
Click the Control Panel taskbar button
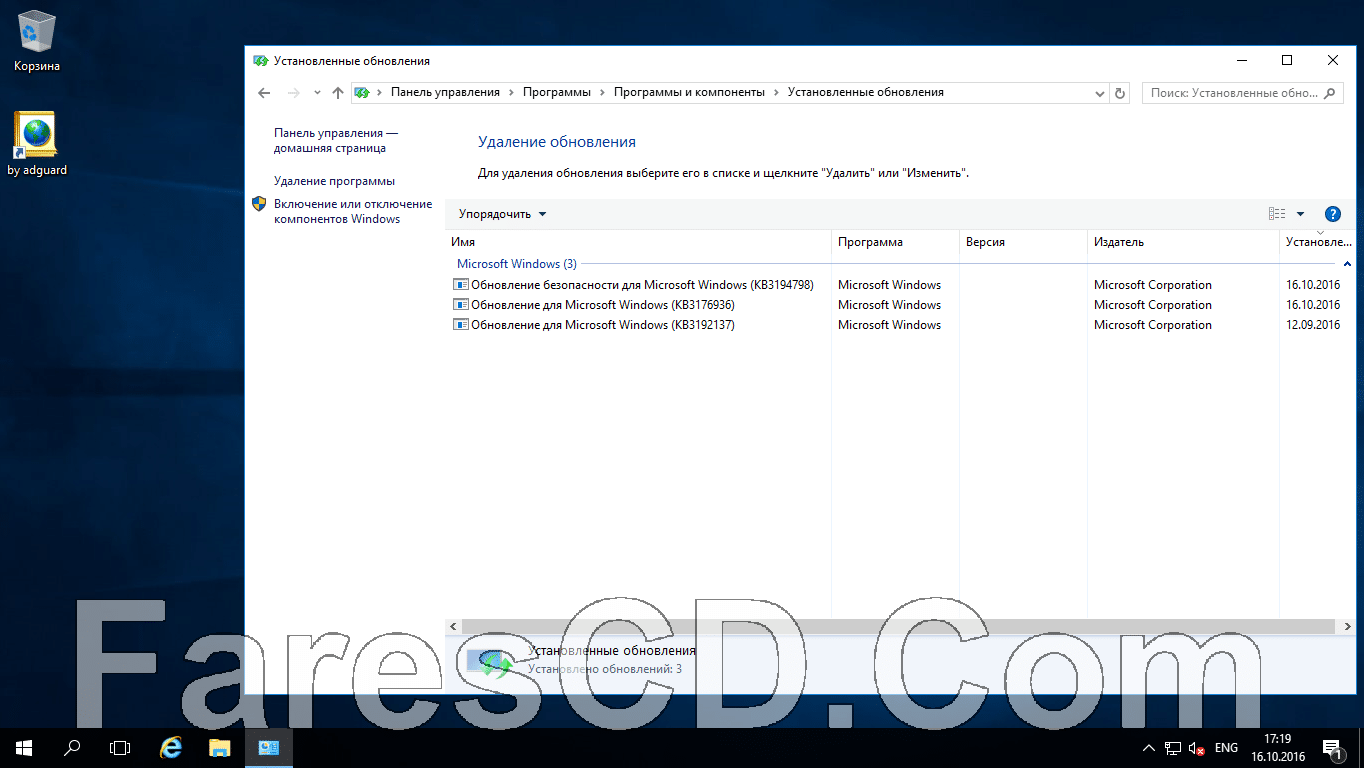[269, 747]
